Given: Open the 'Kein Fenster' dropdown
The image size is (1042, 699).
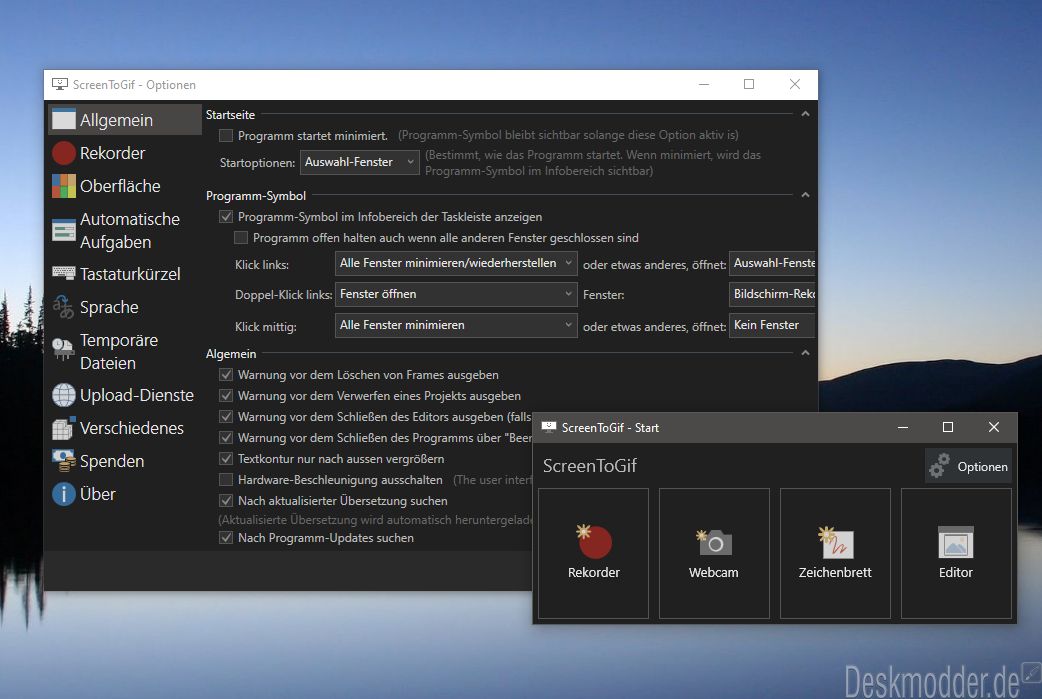Looking at the screenshot, I should [x=772, y=326].
